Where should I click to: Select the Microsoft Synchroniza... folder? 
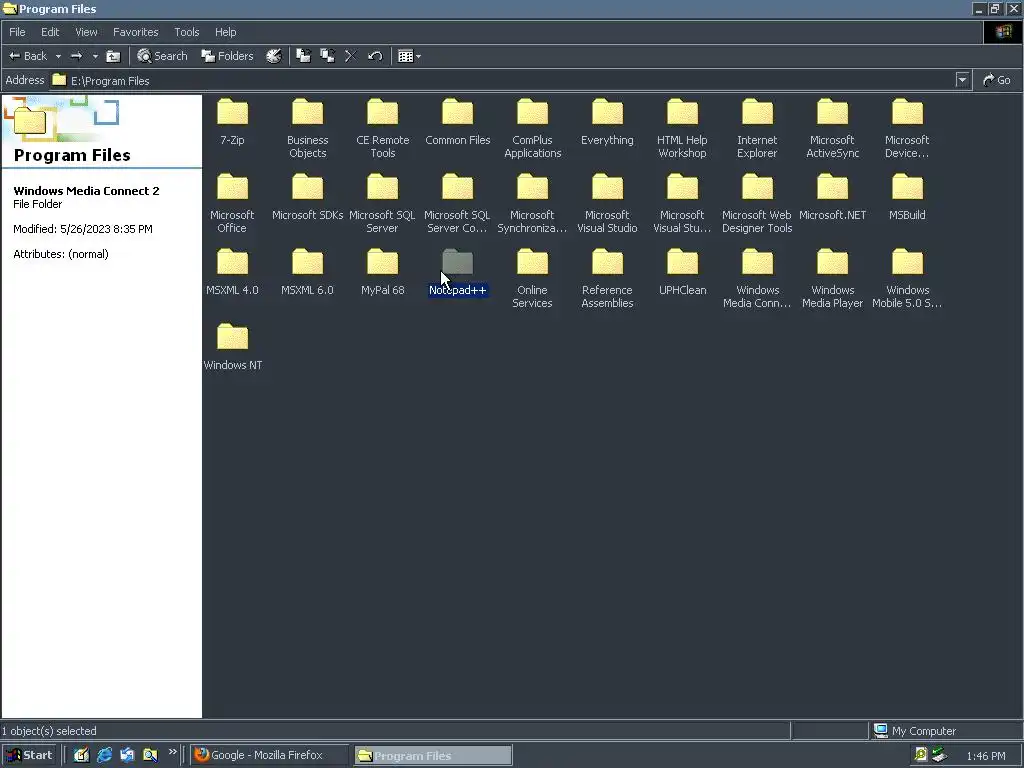tap(532, 204)
